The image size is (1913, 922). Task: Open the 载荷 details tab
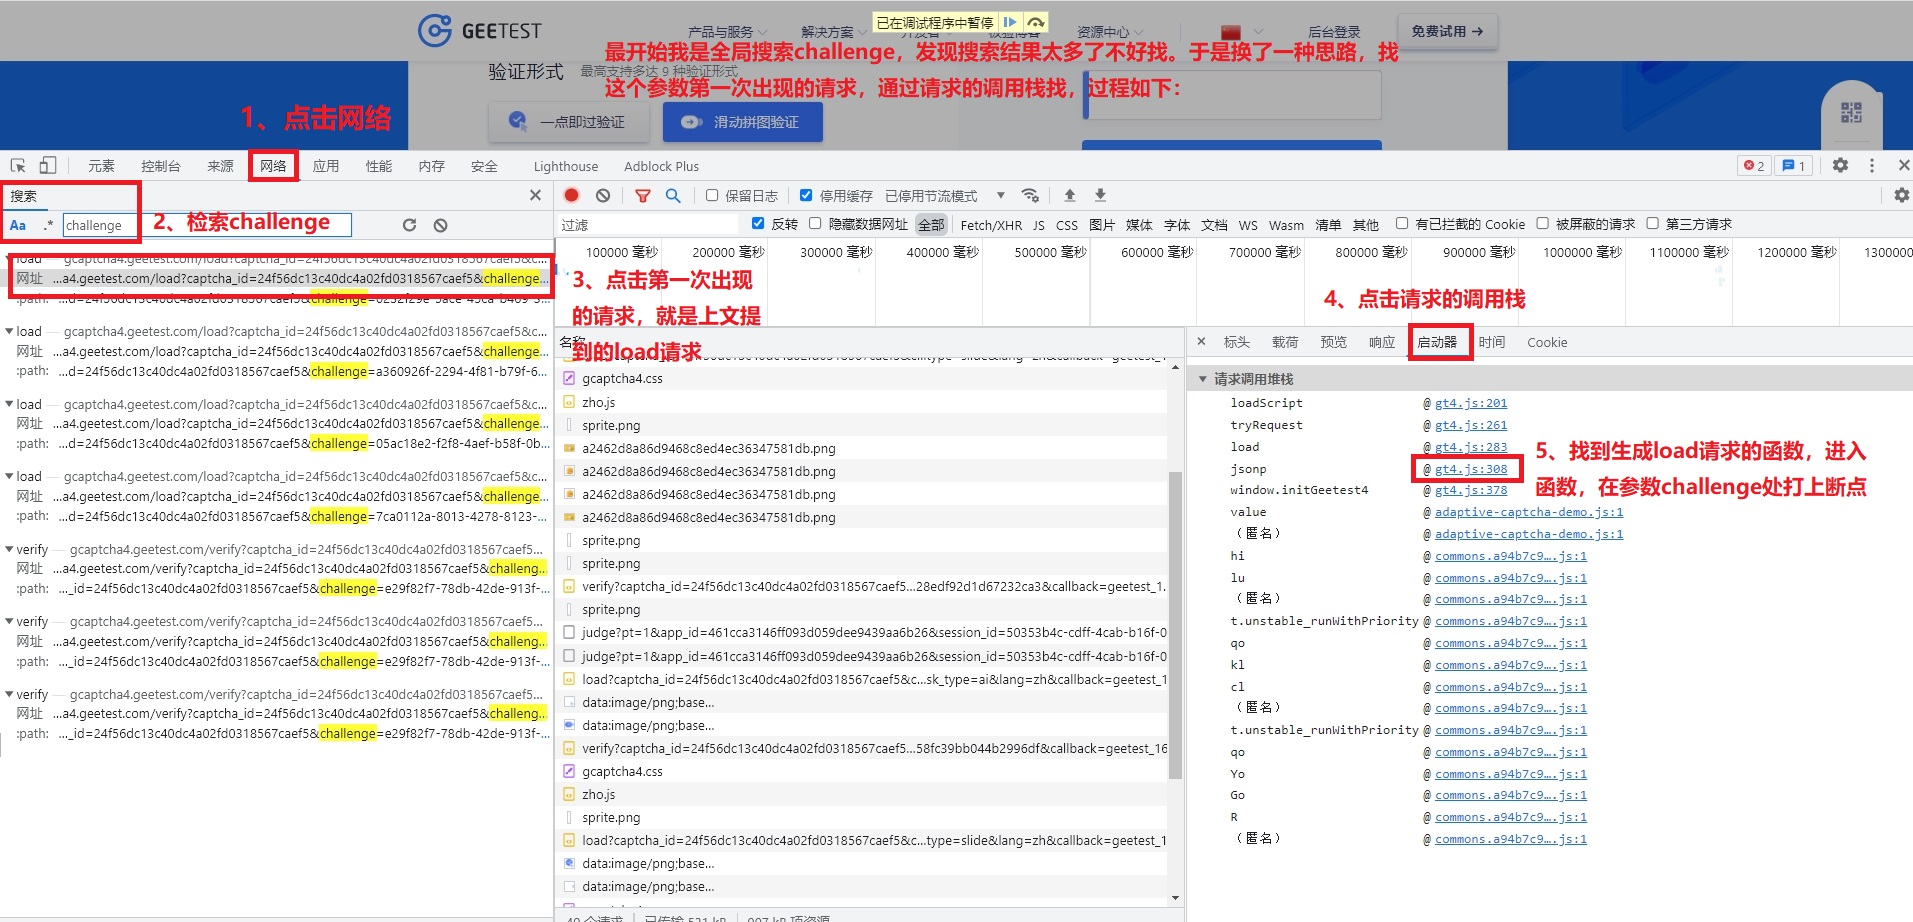click(x=1285, y=342)
